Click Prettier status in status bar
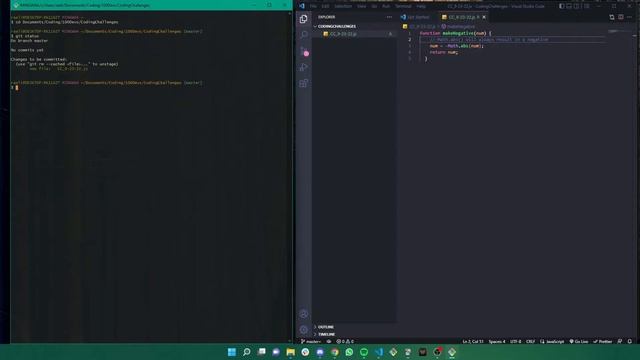640x360 pixels. pos(602,341)
